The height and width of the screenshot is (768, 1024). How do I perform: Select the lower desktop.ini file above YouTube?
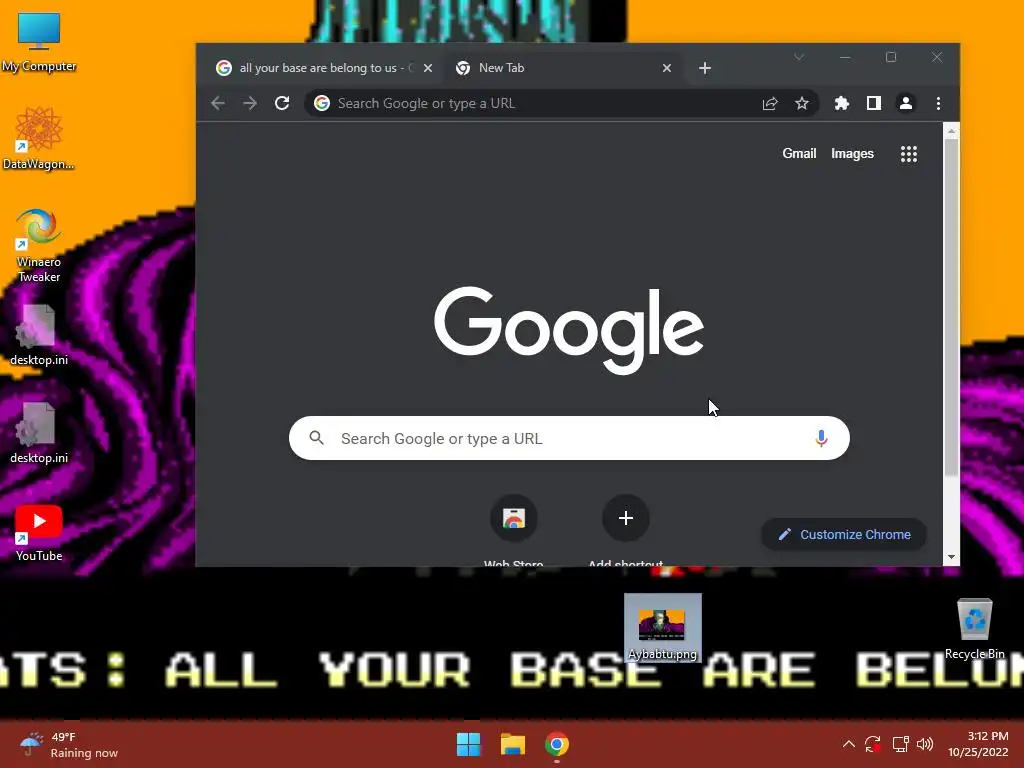click(39, 432)
